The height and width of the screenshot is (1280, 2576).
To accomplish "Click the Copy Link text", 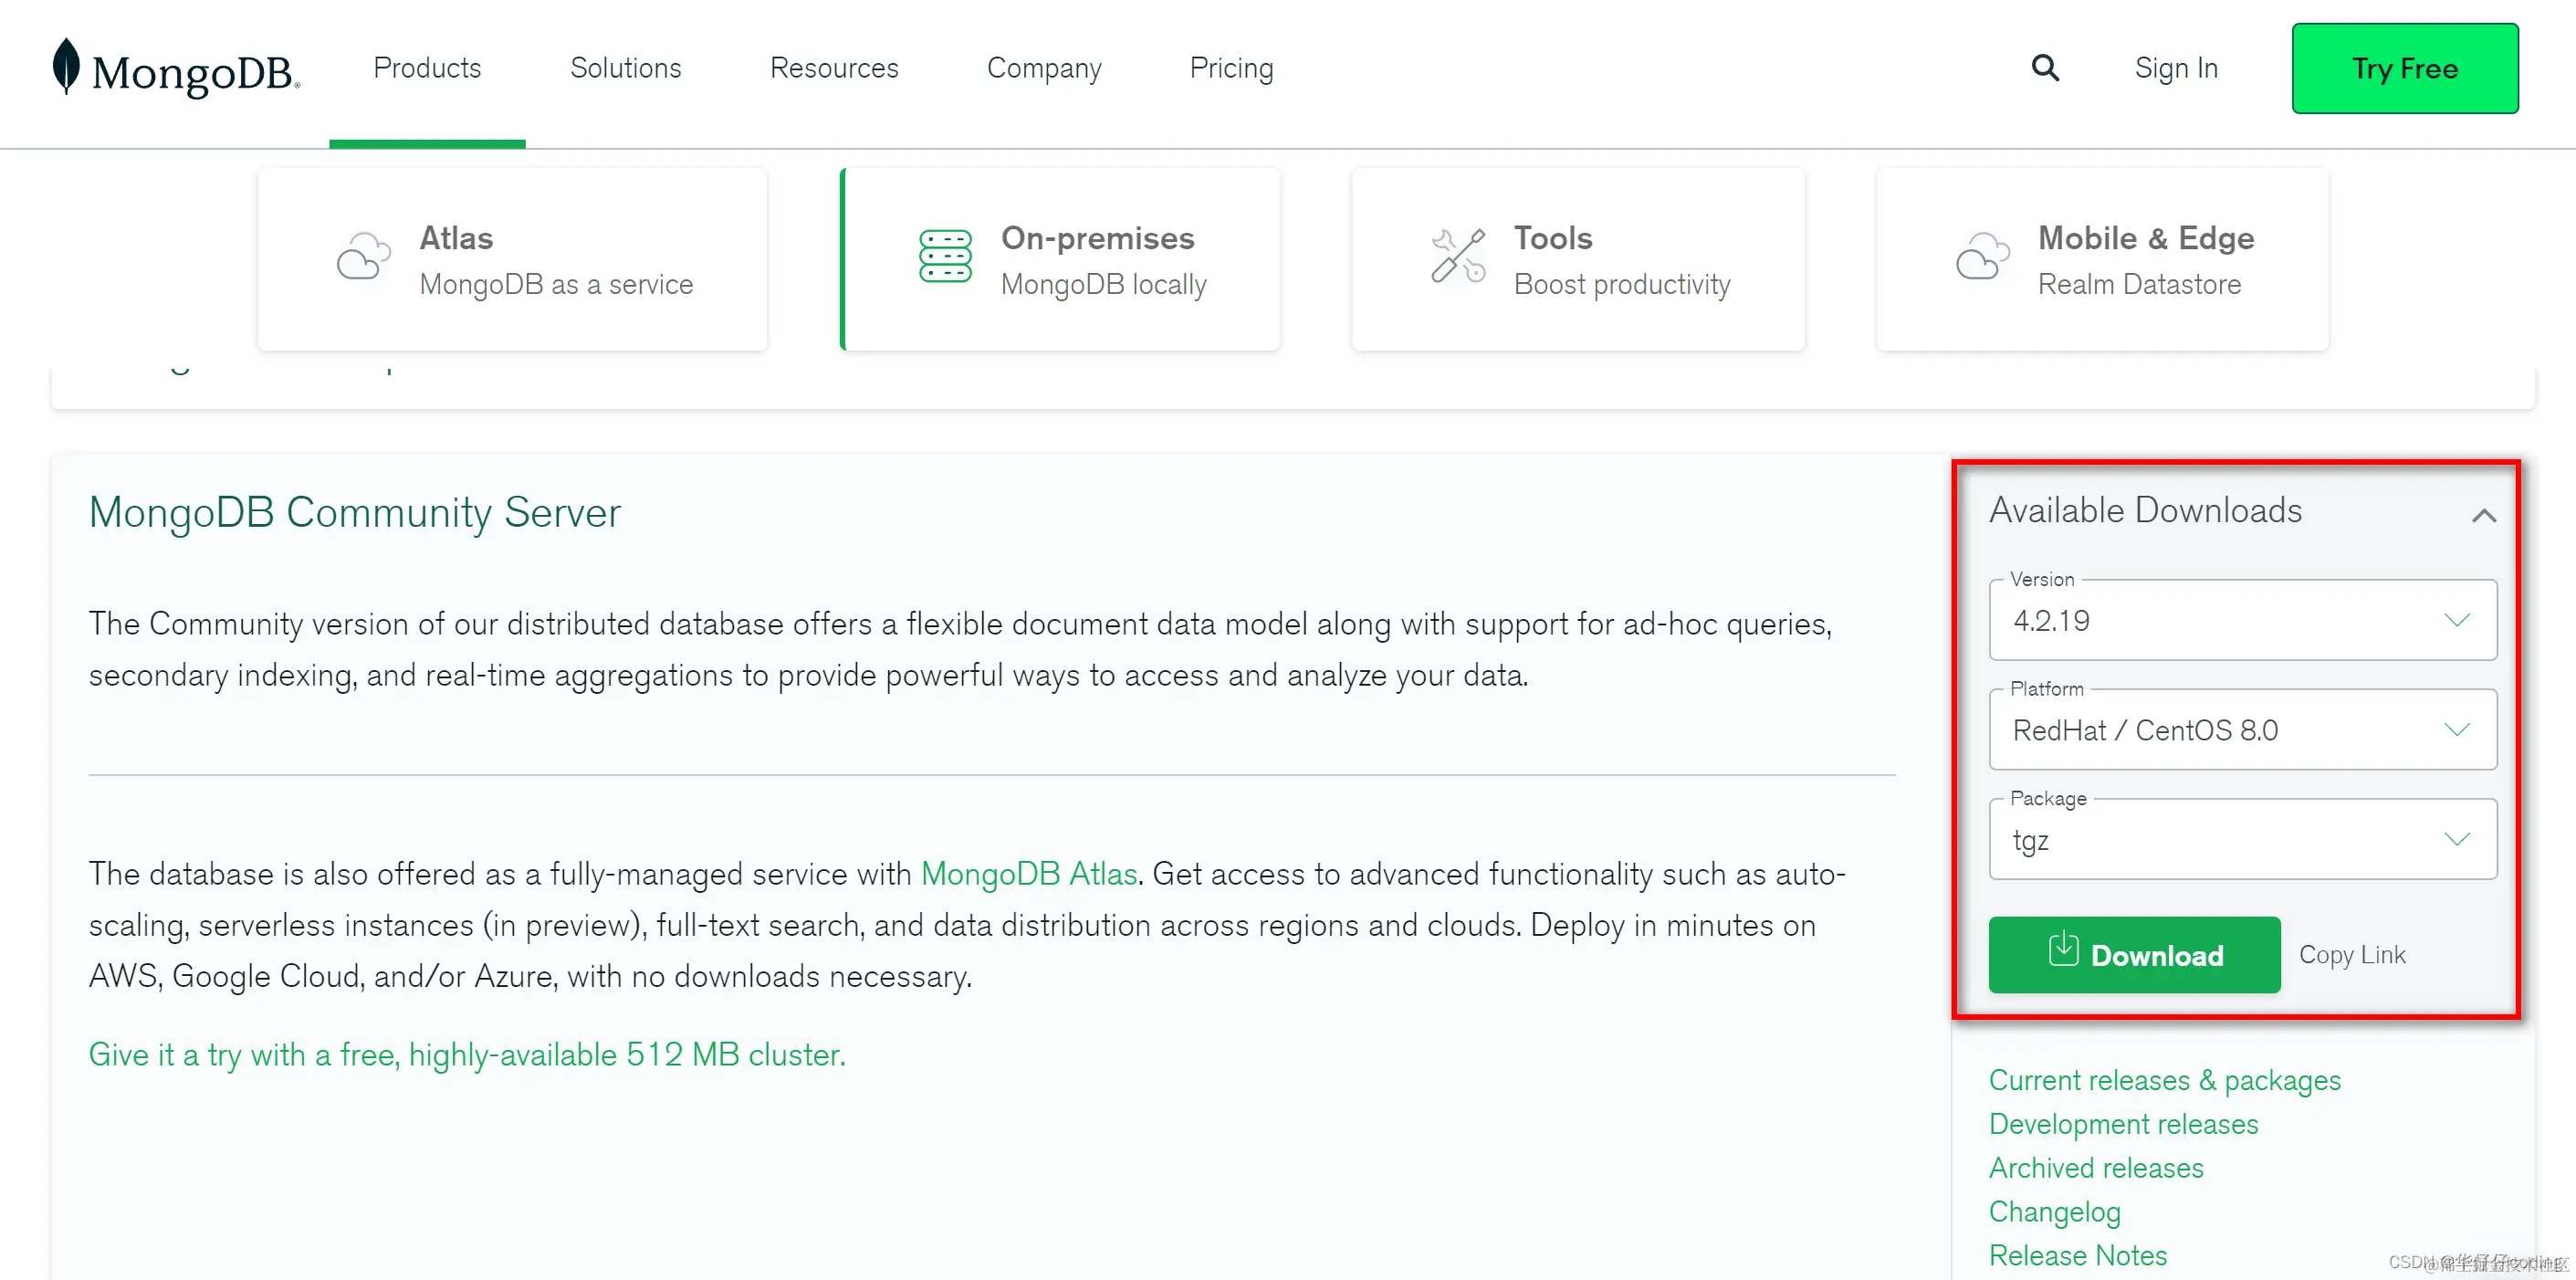I will 2352,955.
